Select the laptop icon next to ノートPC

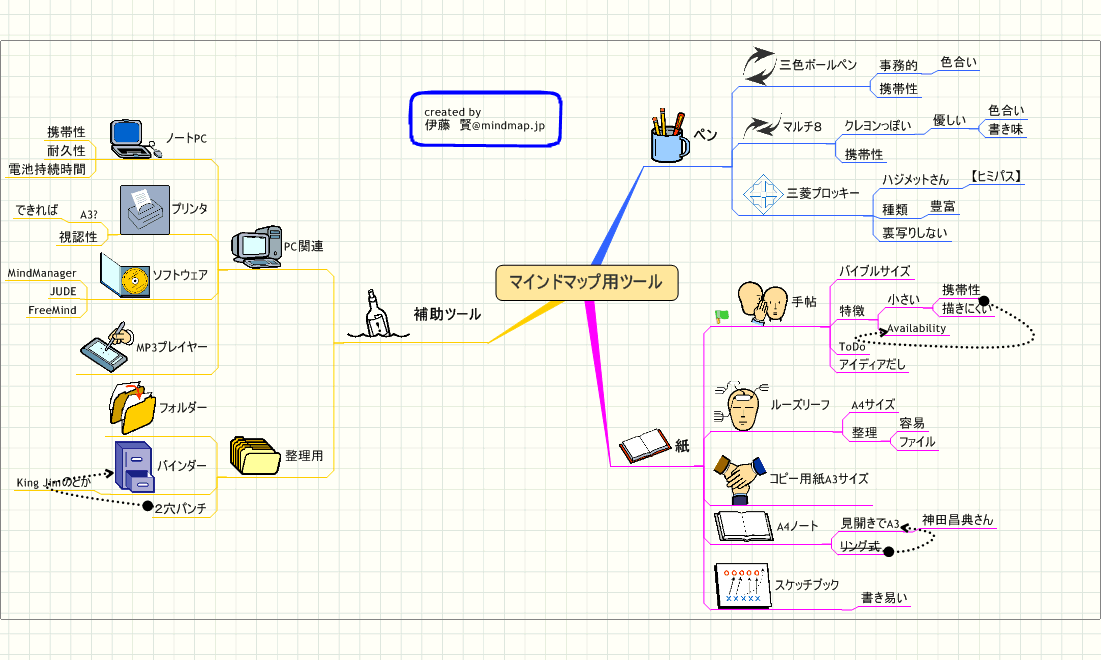point(132,138)
